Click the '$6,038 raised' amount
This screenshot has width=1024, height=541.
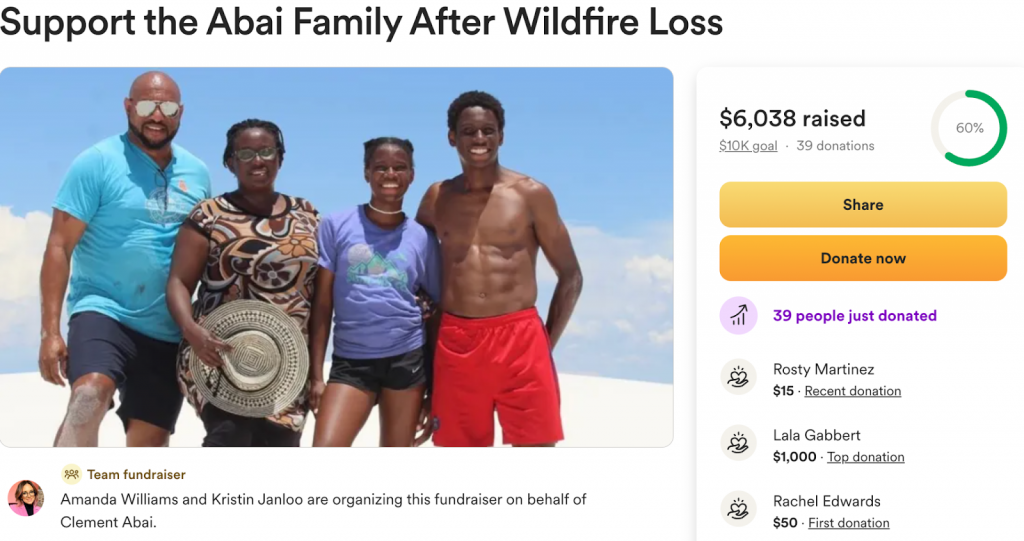coord(792,119)
